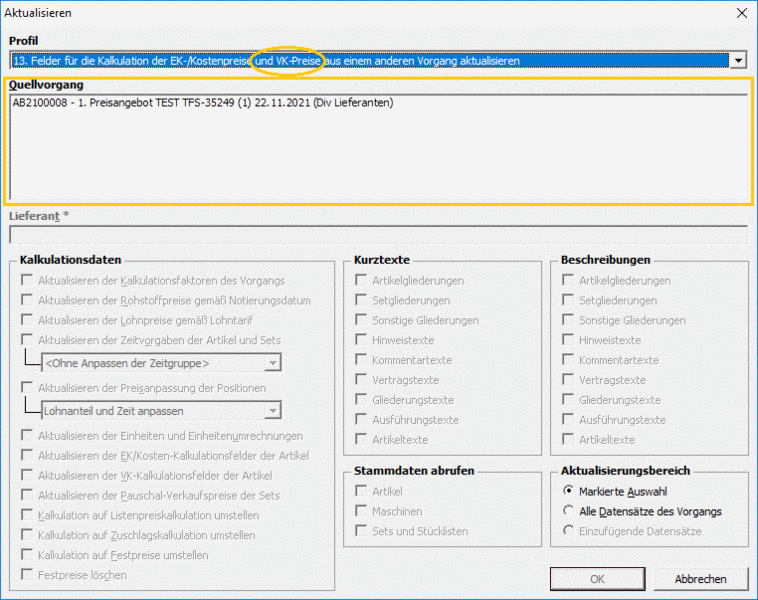
Task: Select the Markierte Auswahl radio button
Action: tap(568, 491)
